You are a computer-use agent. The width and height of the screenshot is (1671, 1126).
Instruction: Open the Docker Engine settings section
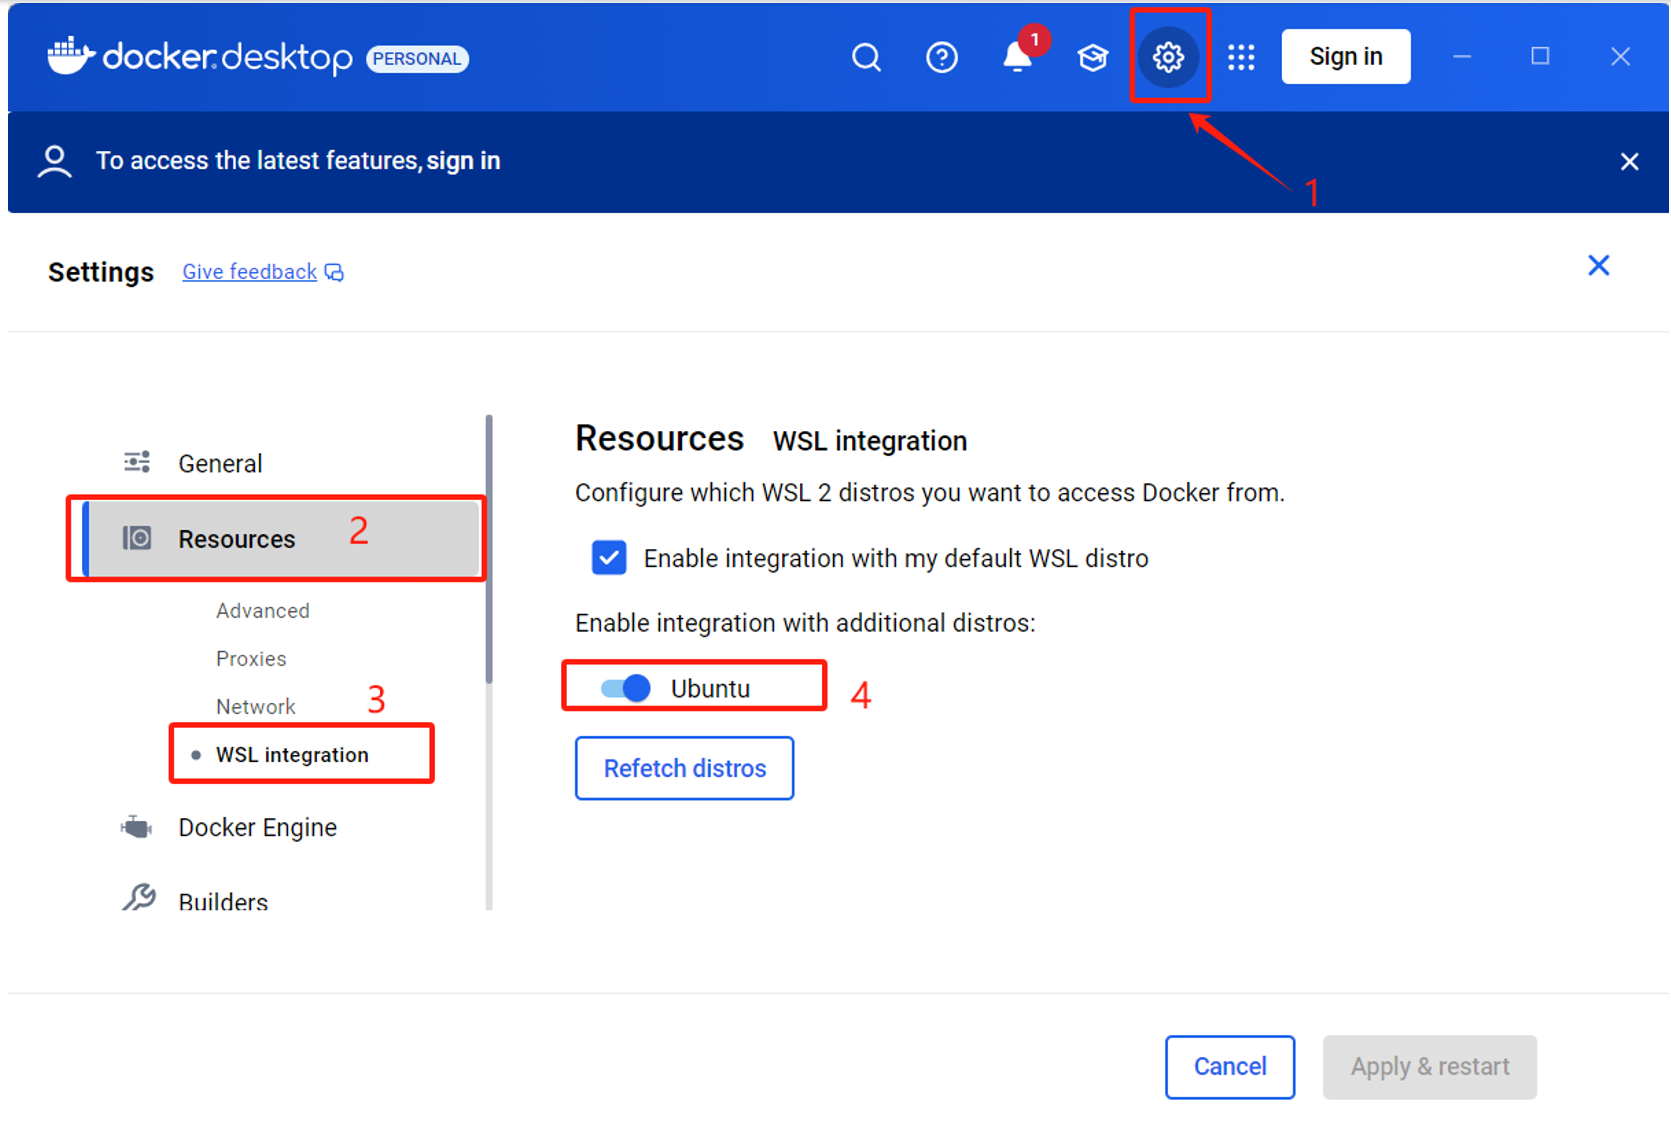(257, 828)
